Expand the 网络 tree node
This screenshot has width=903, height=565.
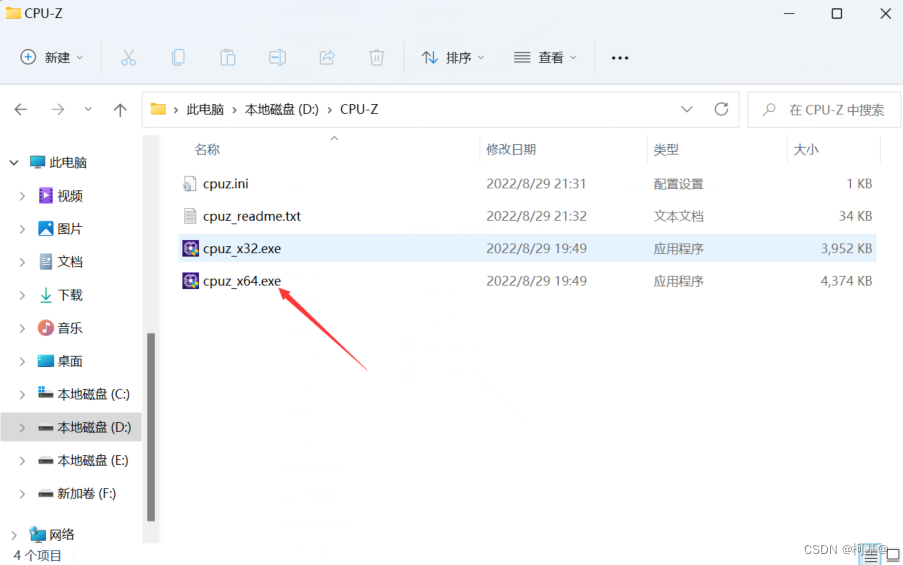(14, 535)
